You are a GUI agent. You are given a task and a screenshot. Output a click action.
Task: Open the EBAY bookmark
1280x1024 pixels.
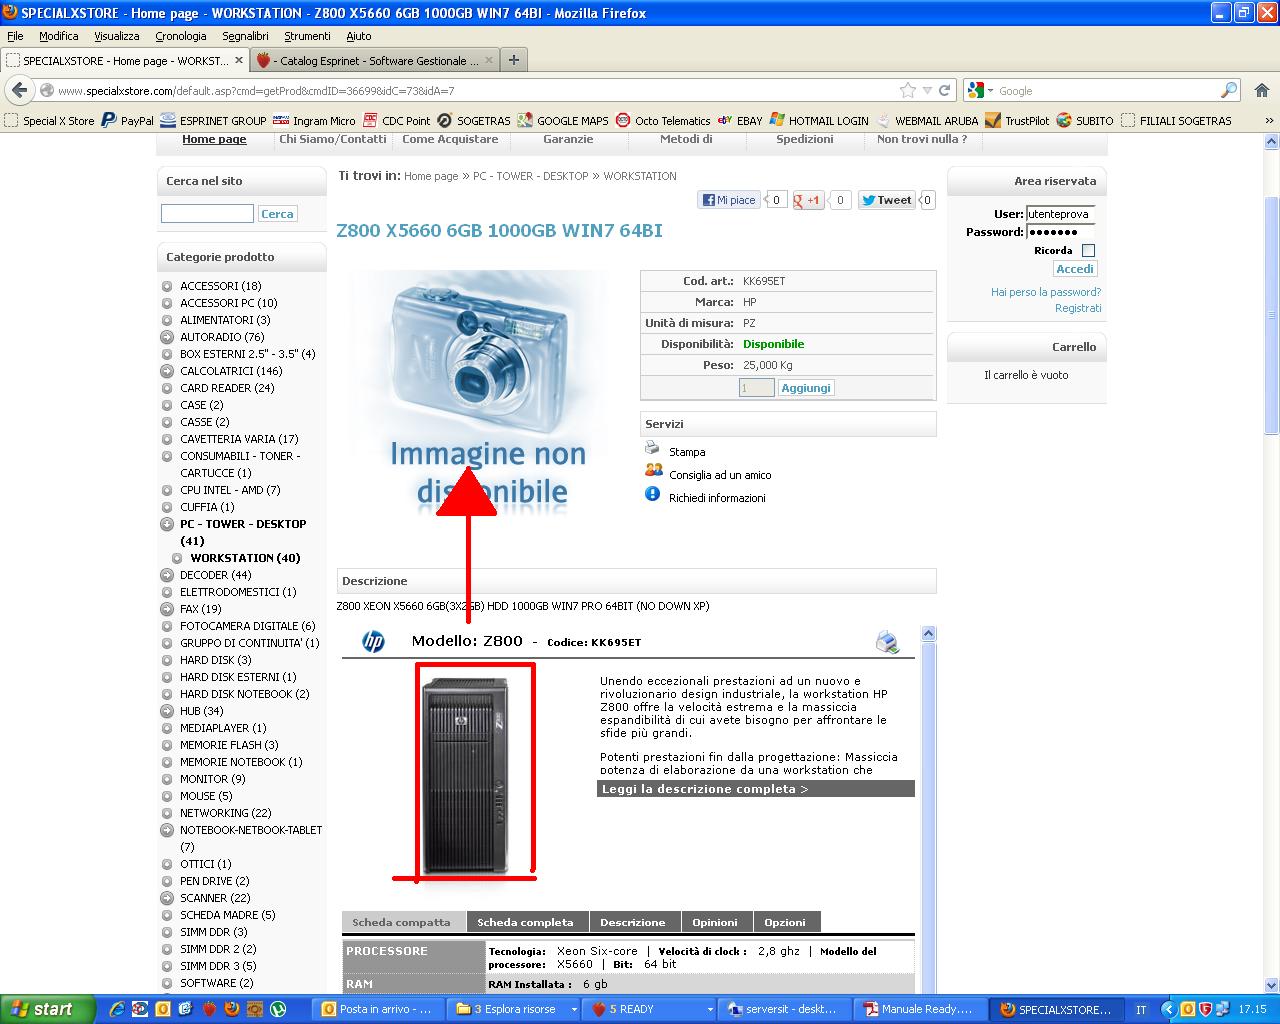[740, 121]
